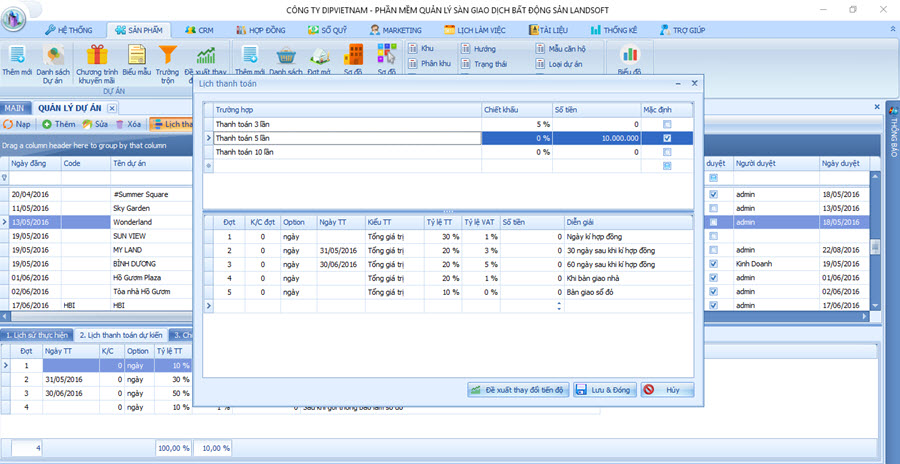Open Chương trình khuyến mãi gift icon
900x464 pixels.
[x=97, y=57]
